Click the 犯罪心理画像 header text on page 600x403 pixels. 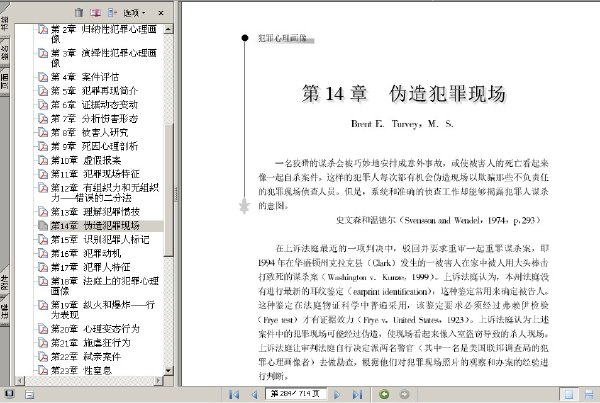[x=282, y=38]
